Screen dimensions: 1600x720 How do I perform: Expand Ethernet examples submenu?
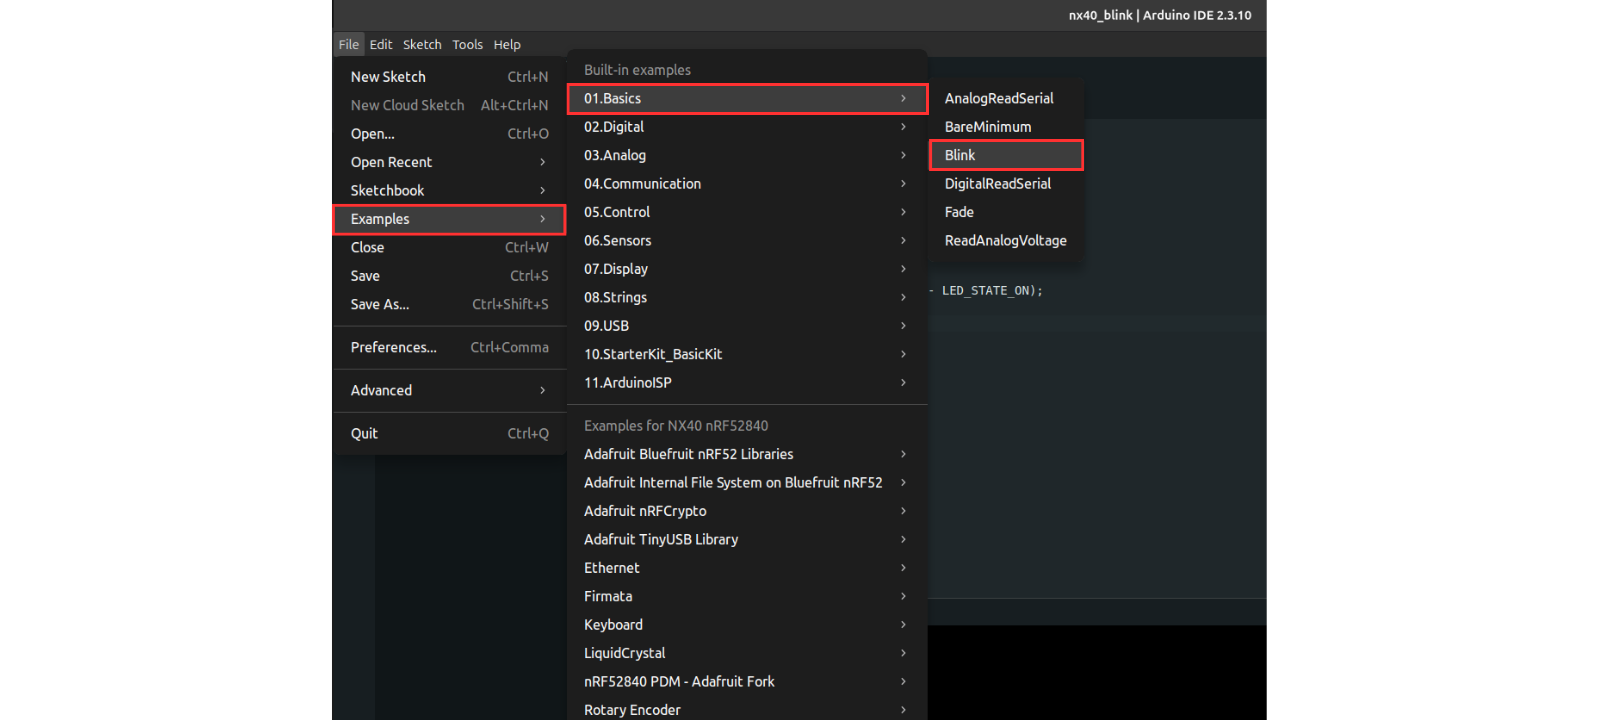(x=747, y=569)
